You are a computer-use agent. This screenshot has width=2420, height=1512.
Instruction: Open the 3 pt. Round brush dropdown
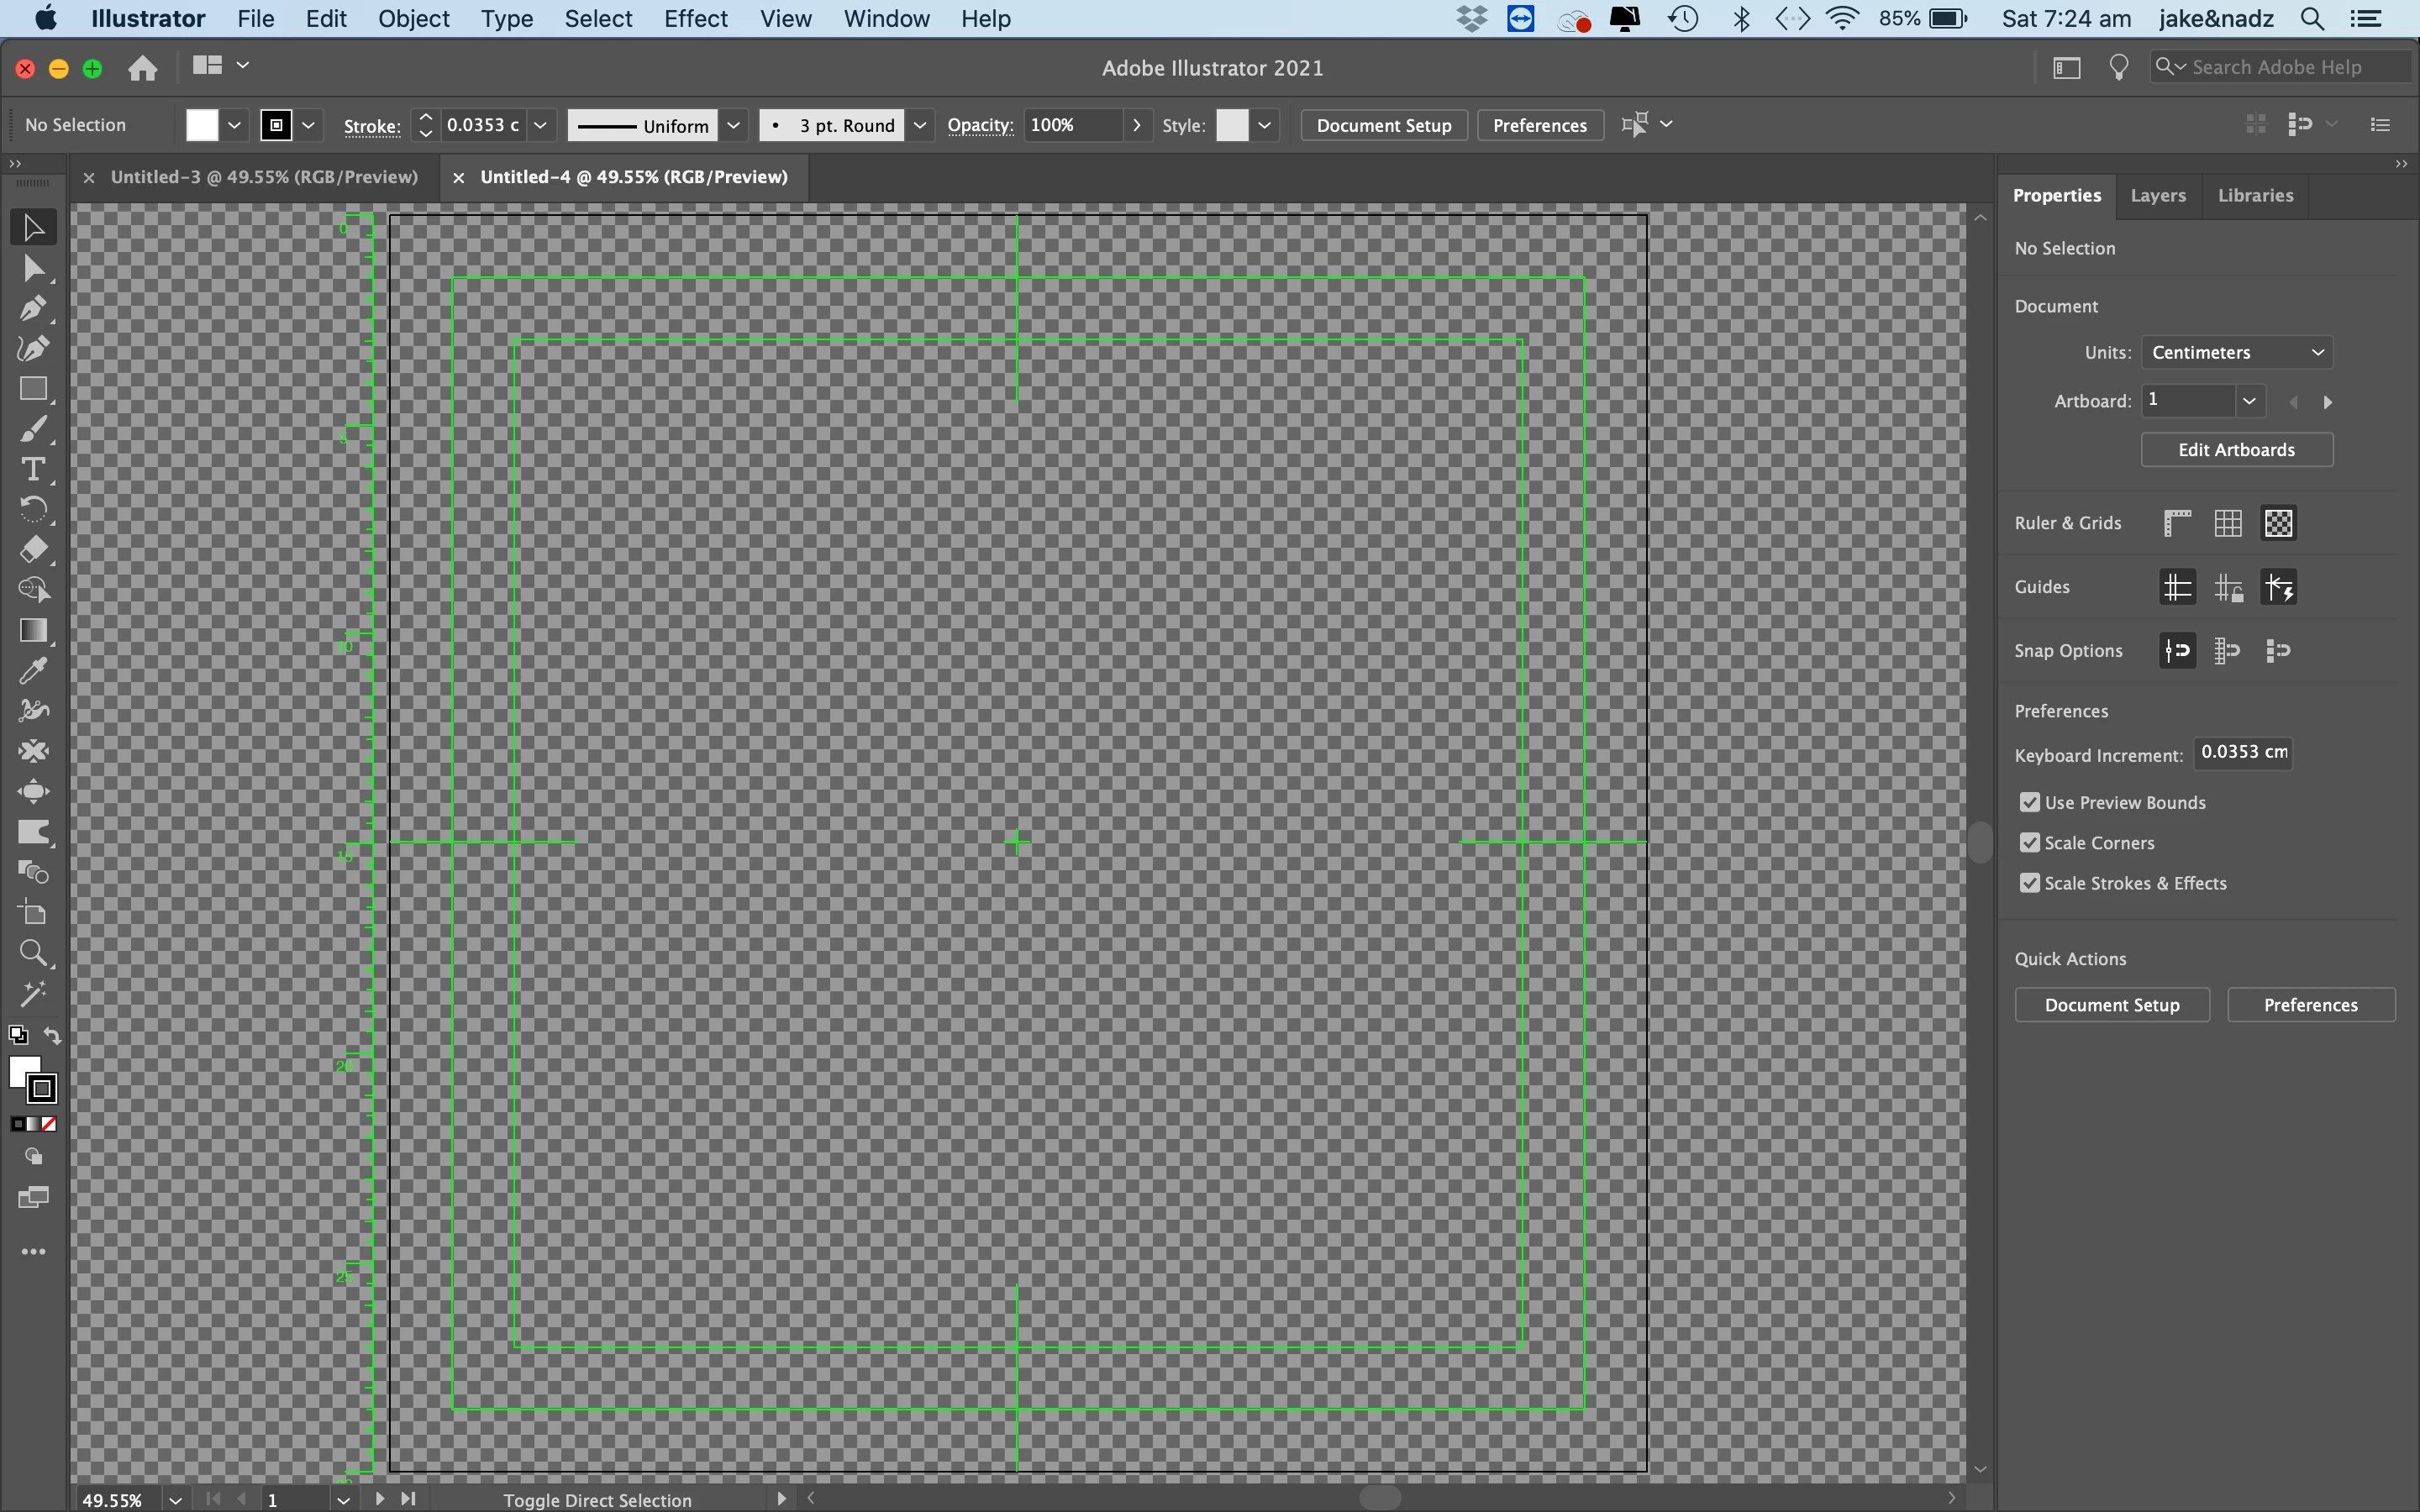pyautogui.click(x=920, y=125)
